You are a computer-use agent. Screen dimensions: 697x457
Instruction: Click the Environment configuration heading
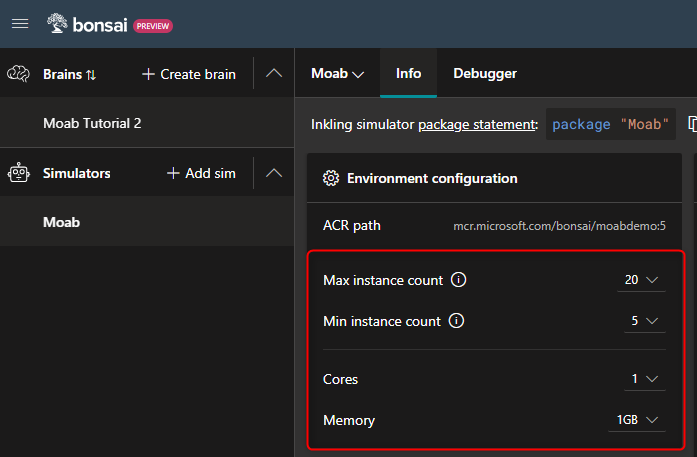[x=432, y=179]
